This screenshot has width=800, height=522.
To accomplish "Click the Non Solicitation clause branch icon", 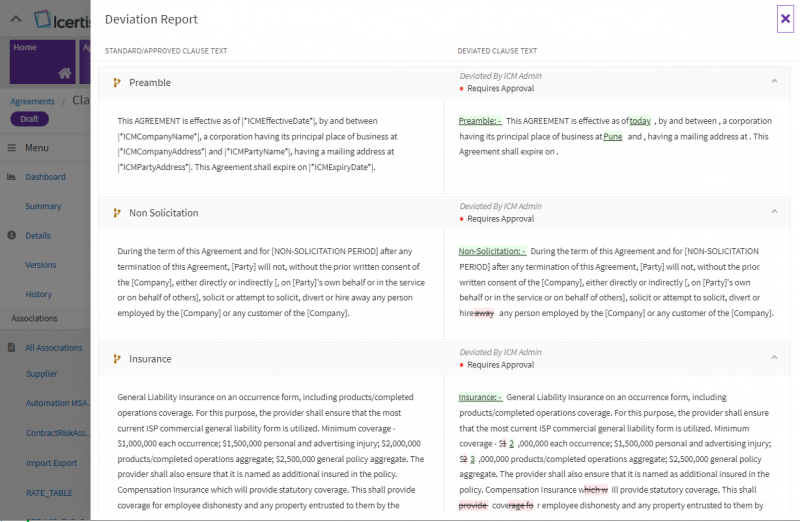I will point(117,213).
